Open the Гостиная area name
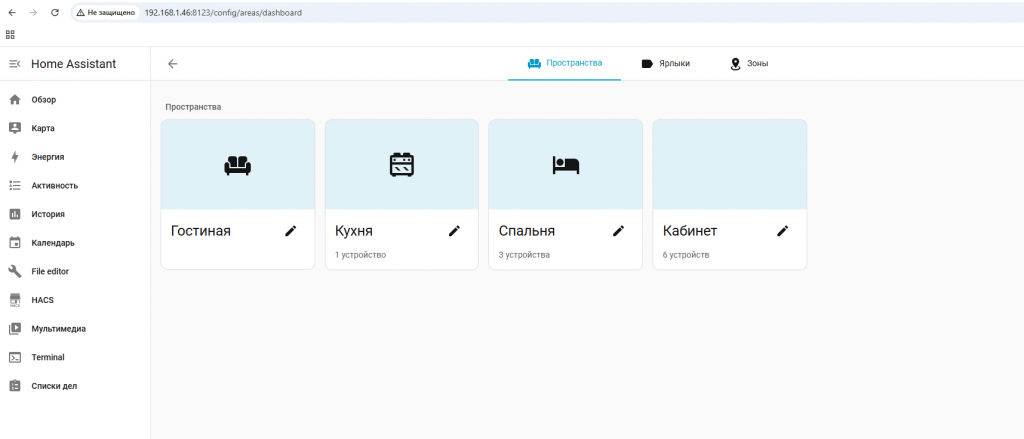 (x=200, y=231)
